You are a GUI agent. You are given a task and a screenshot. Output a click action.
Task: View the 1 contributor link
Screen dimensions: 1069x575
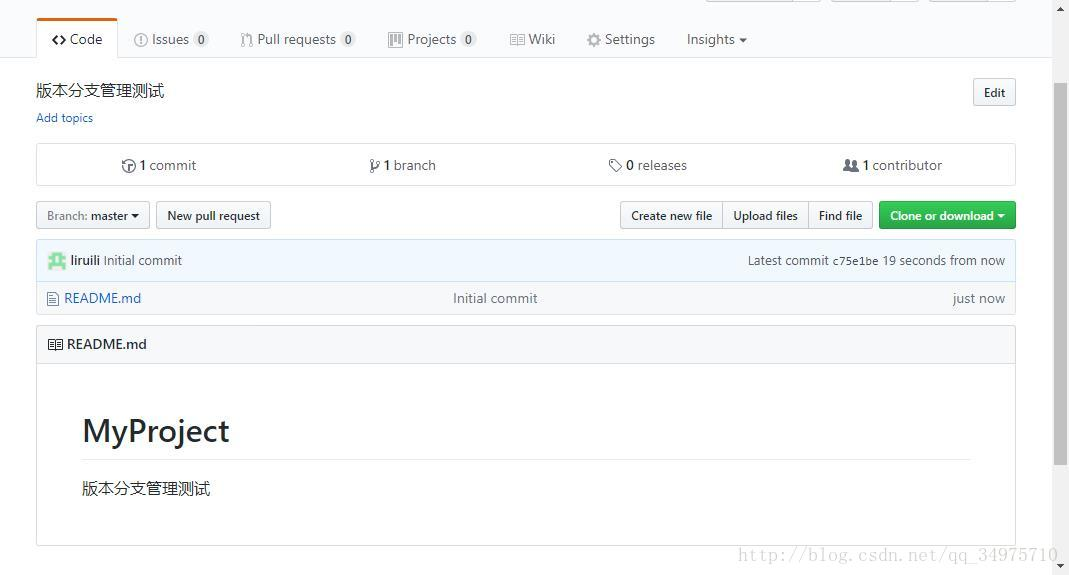coord(892,165)
